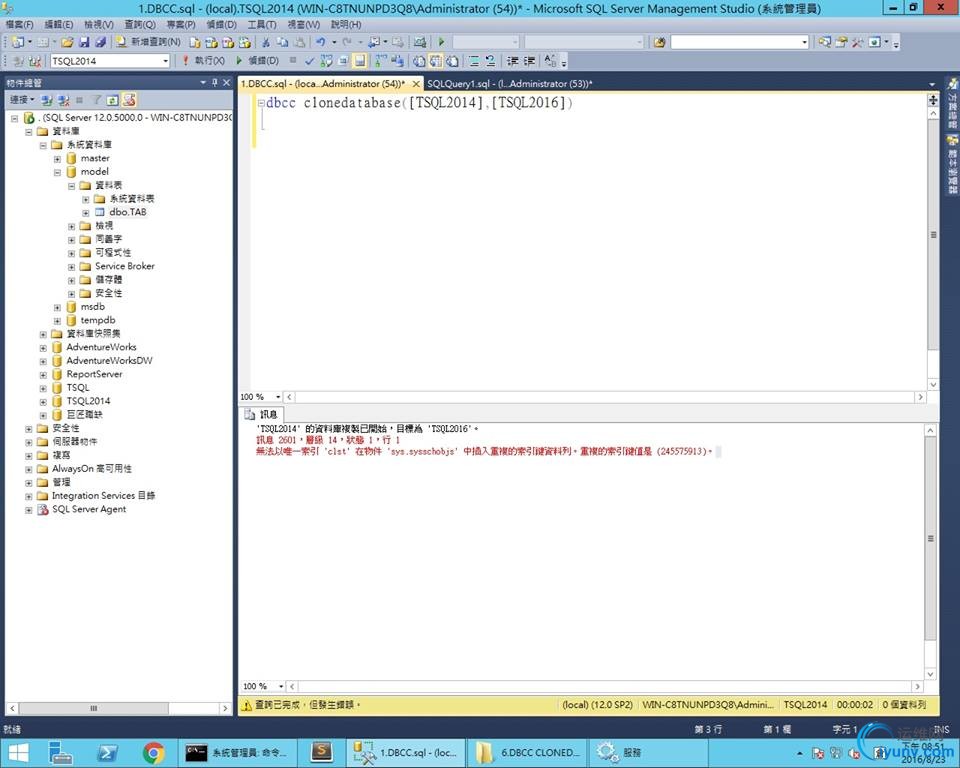Toggle the pin on Object Explorer panel
Screen dimensions: 960x768
[214, 83]
